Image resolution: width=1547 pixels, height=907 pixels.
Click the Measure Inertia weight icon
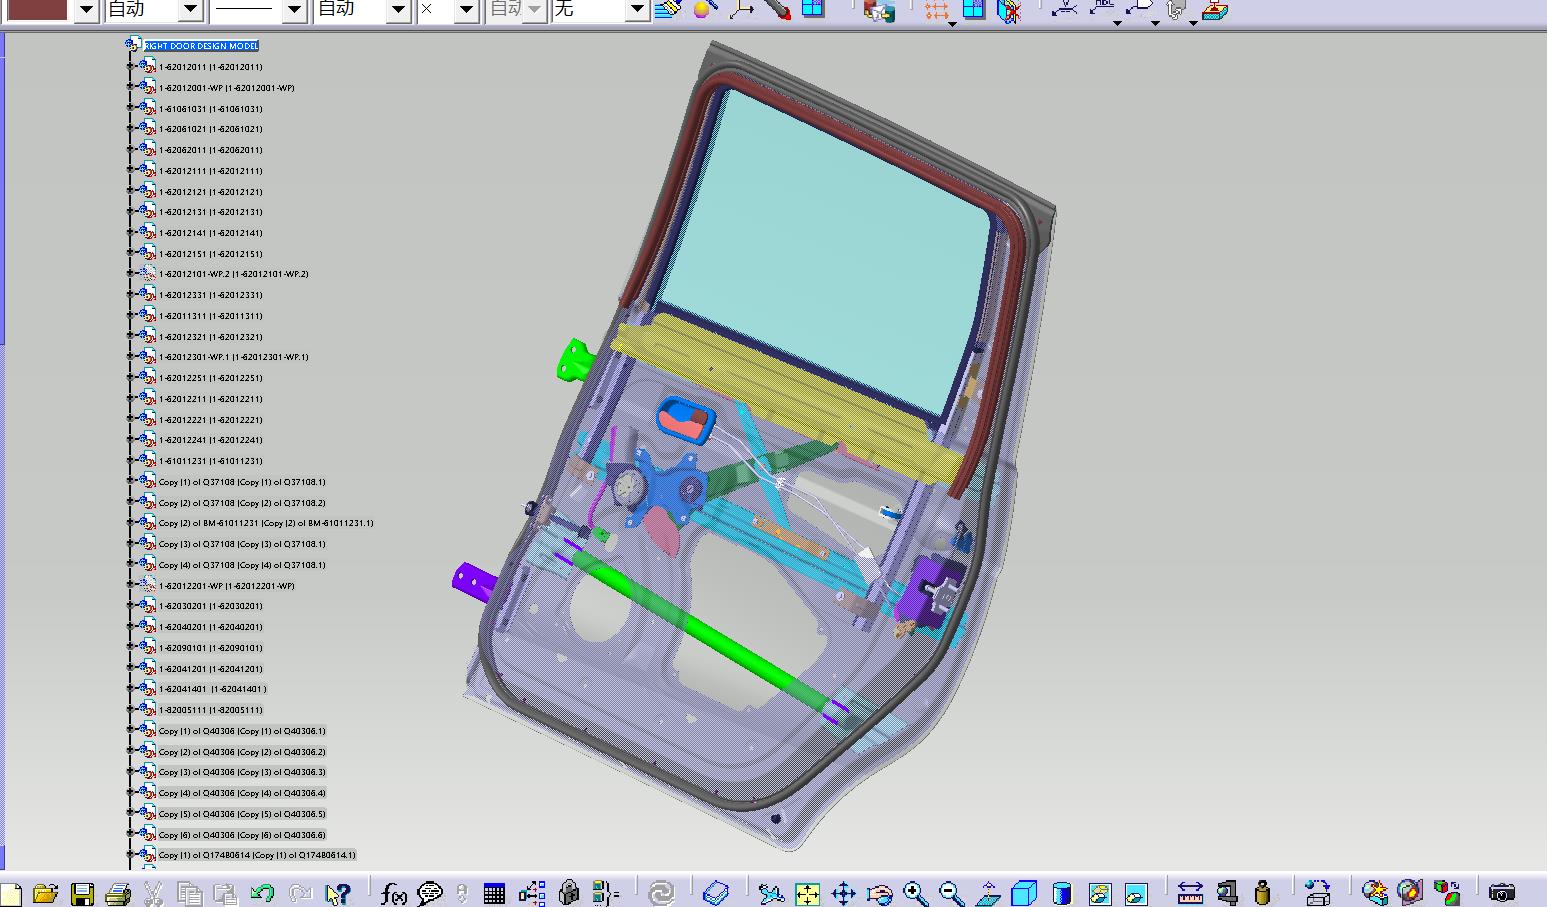tap(1263, 892)
